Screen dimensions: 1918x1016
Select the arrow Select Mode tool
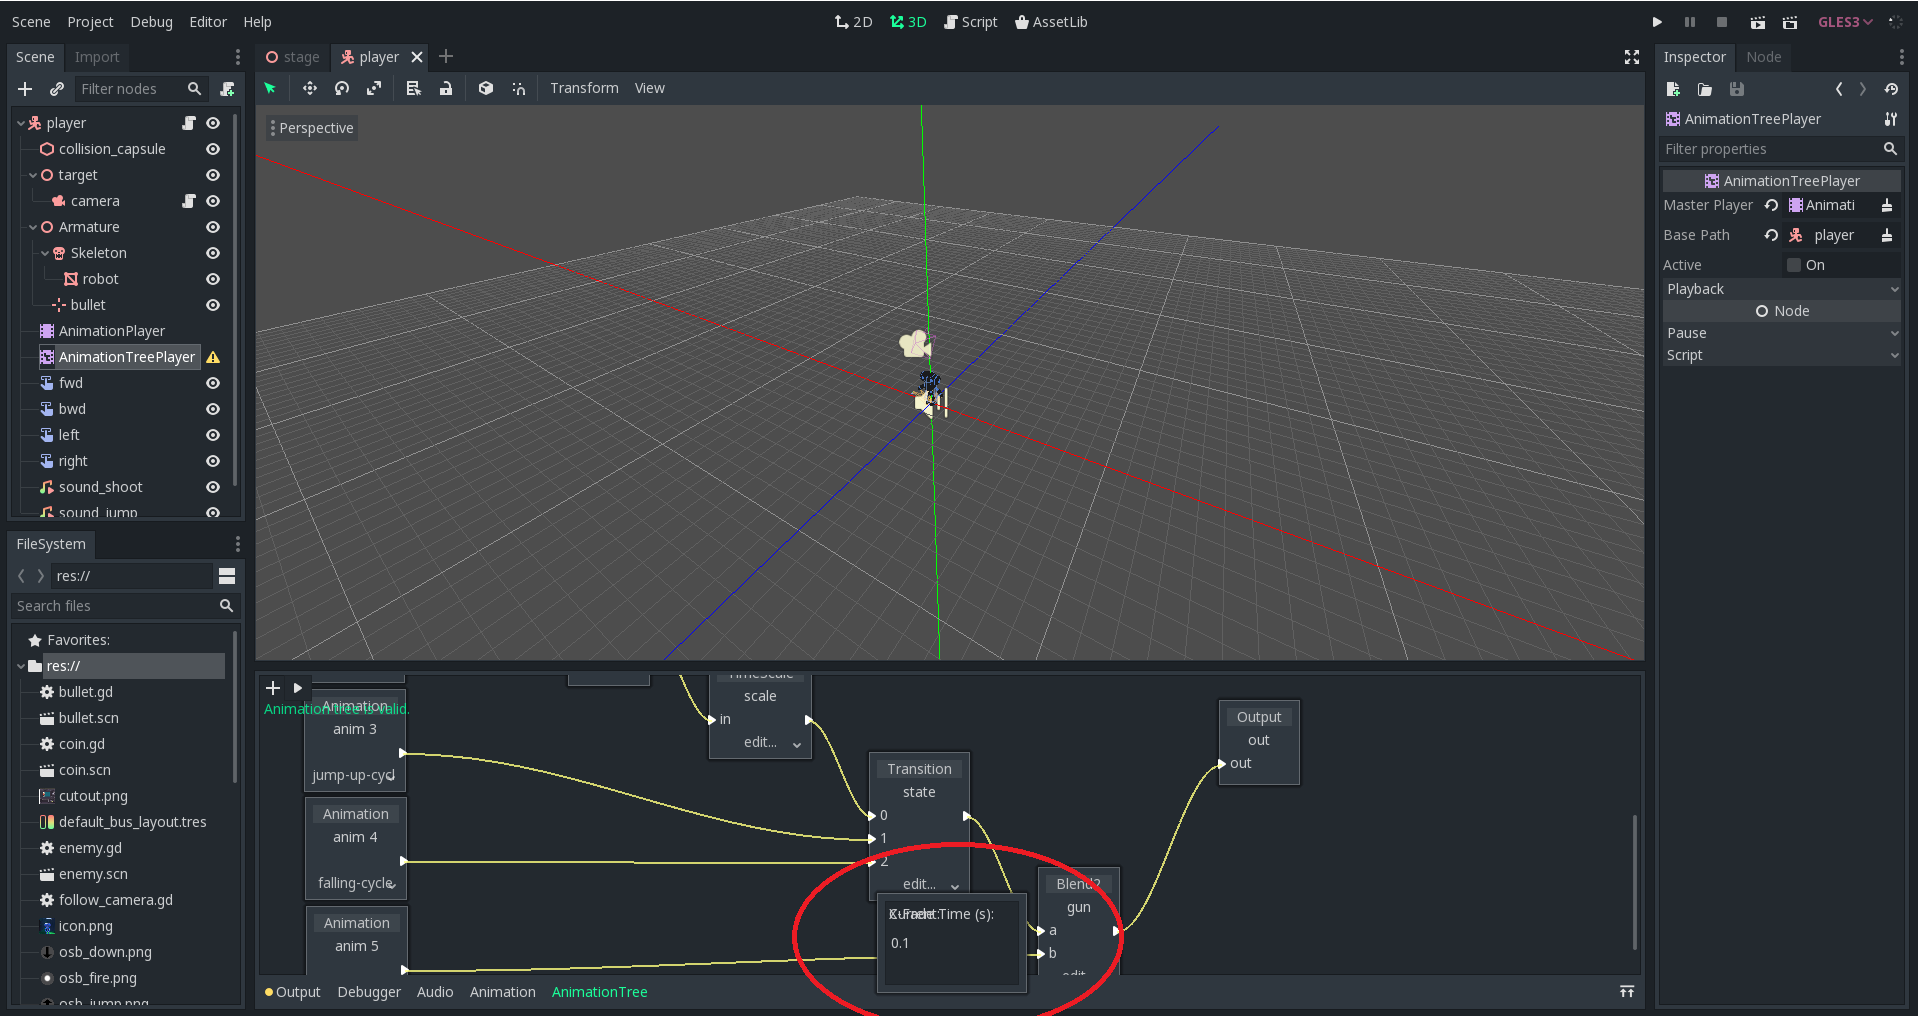271,88
